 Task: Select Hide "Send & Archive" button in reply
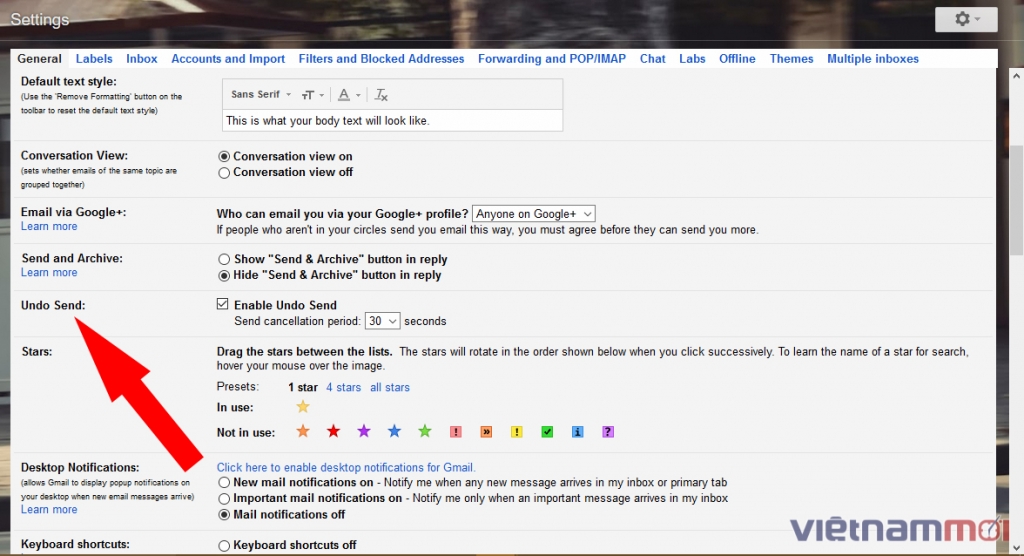[224, 276]
